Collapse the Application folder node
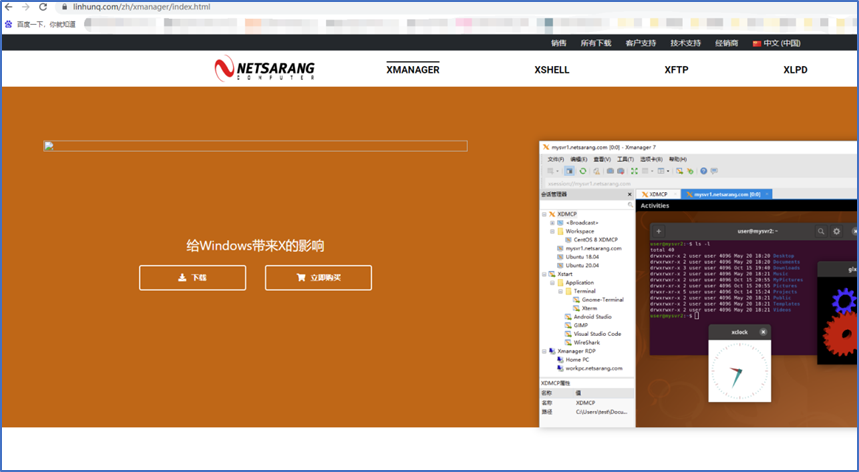 552,283
